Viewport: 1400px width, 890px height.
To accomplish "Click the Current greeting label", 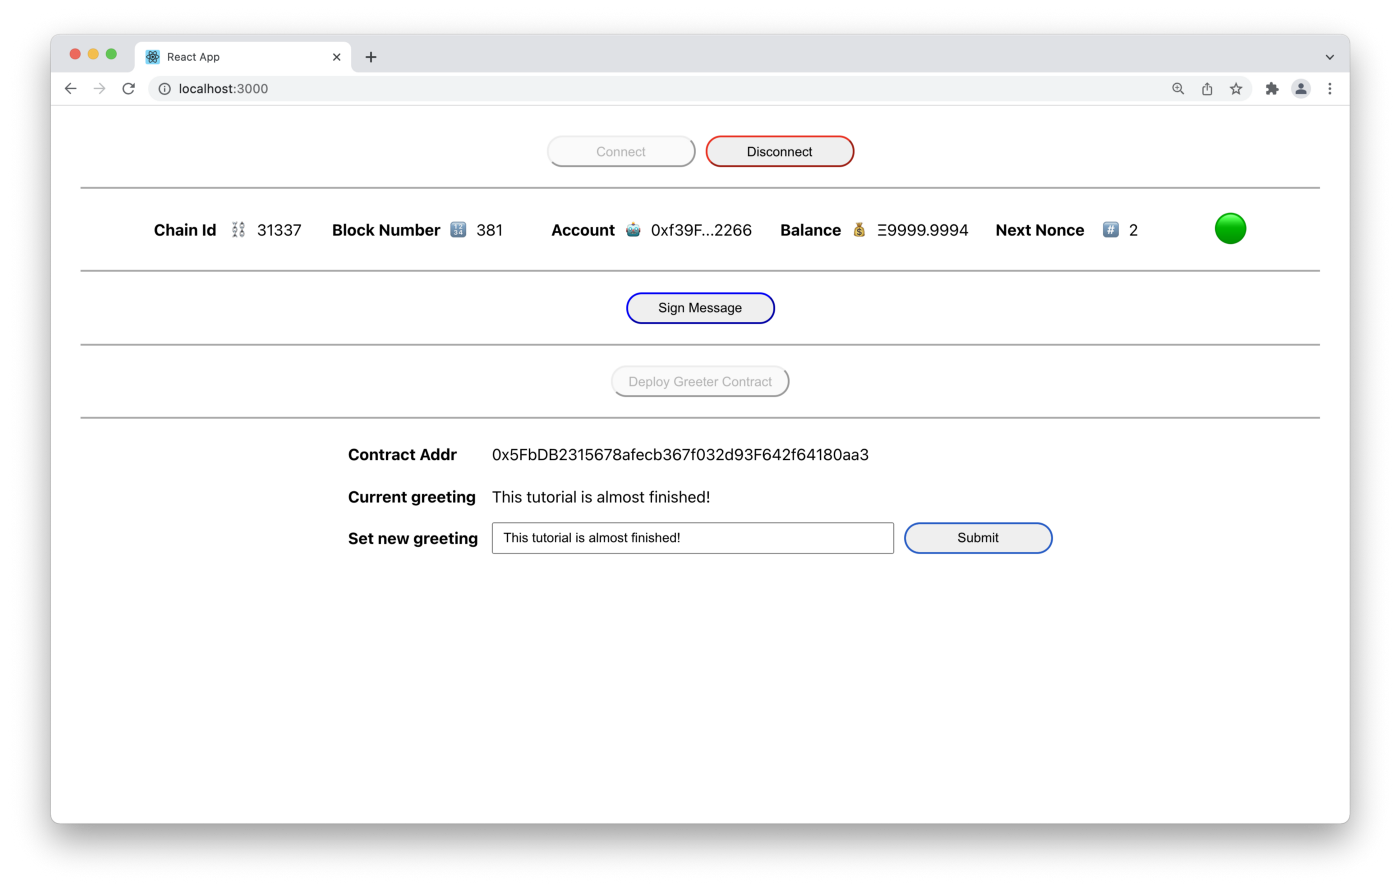I will click(412, 497).
